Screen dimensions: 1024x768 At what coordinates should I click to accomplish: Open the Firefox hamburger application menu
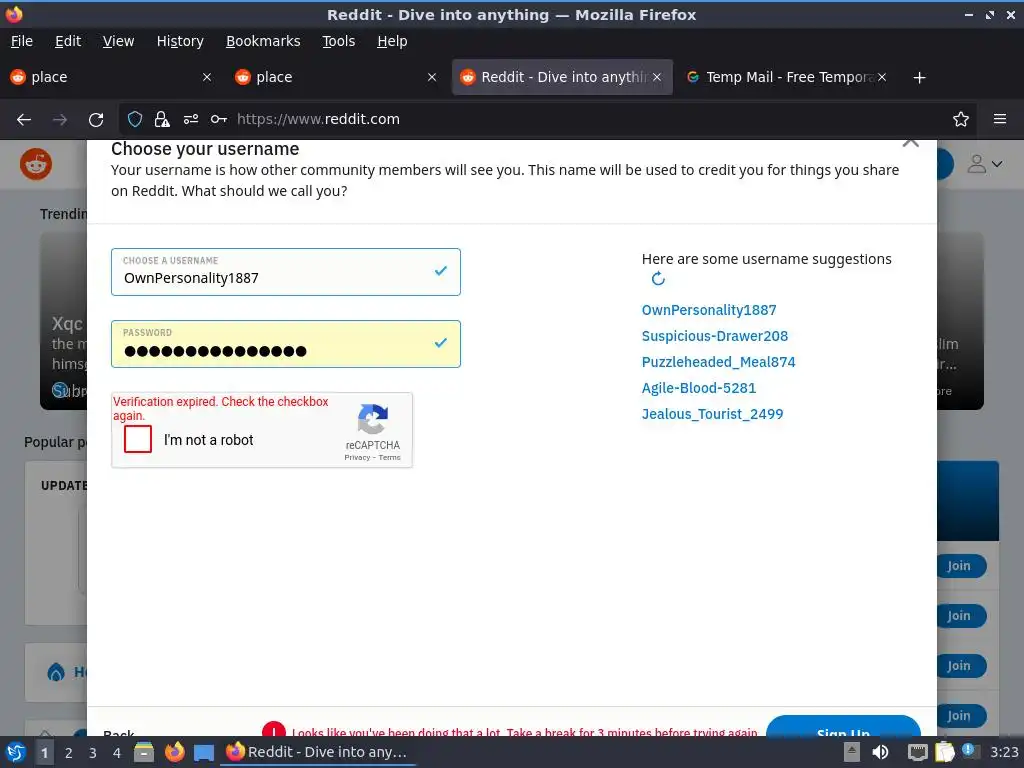(1000, 120)
